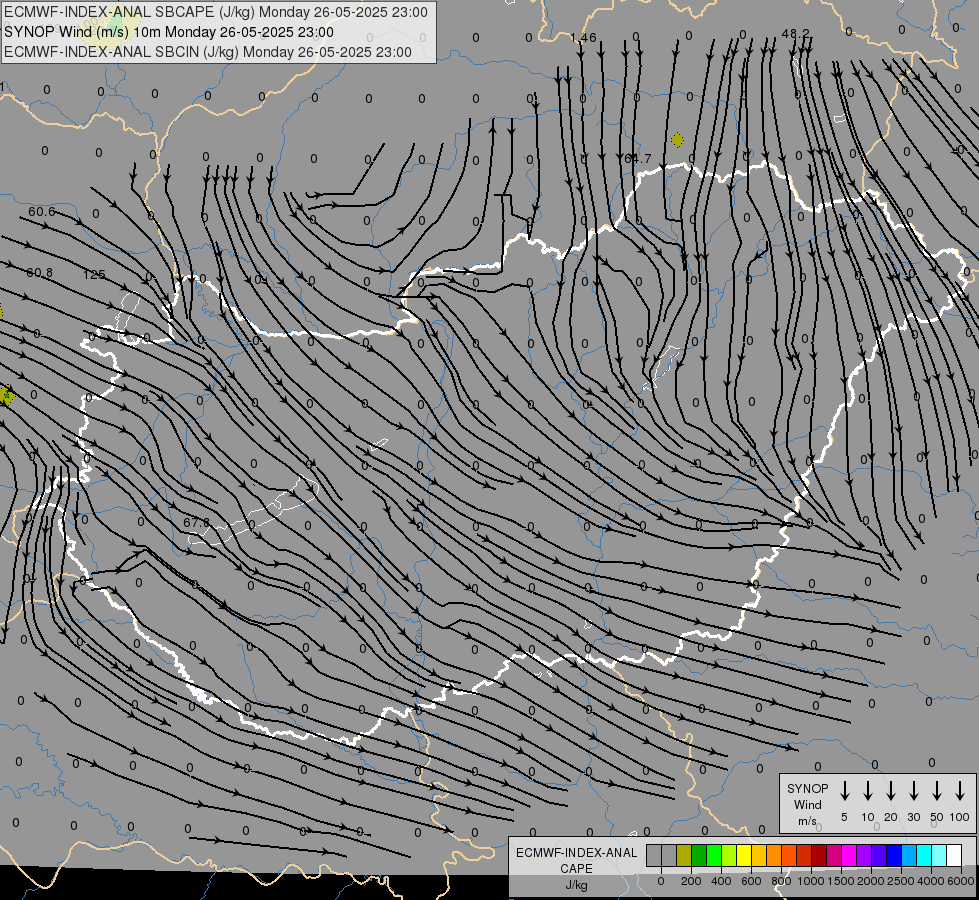This screenshot has width=979, height=900.
Task: Click the wind legend arrow above 30
Action: click(913, 791)
